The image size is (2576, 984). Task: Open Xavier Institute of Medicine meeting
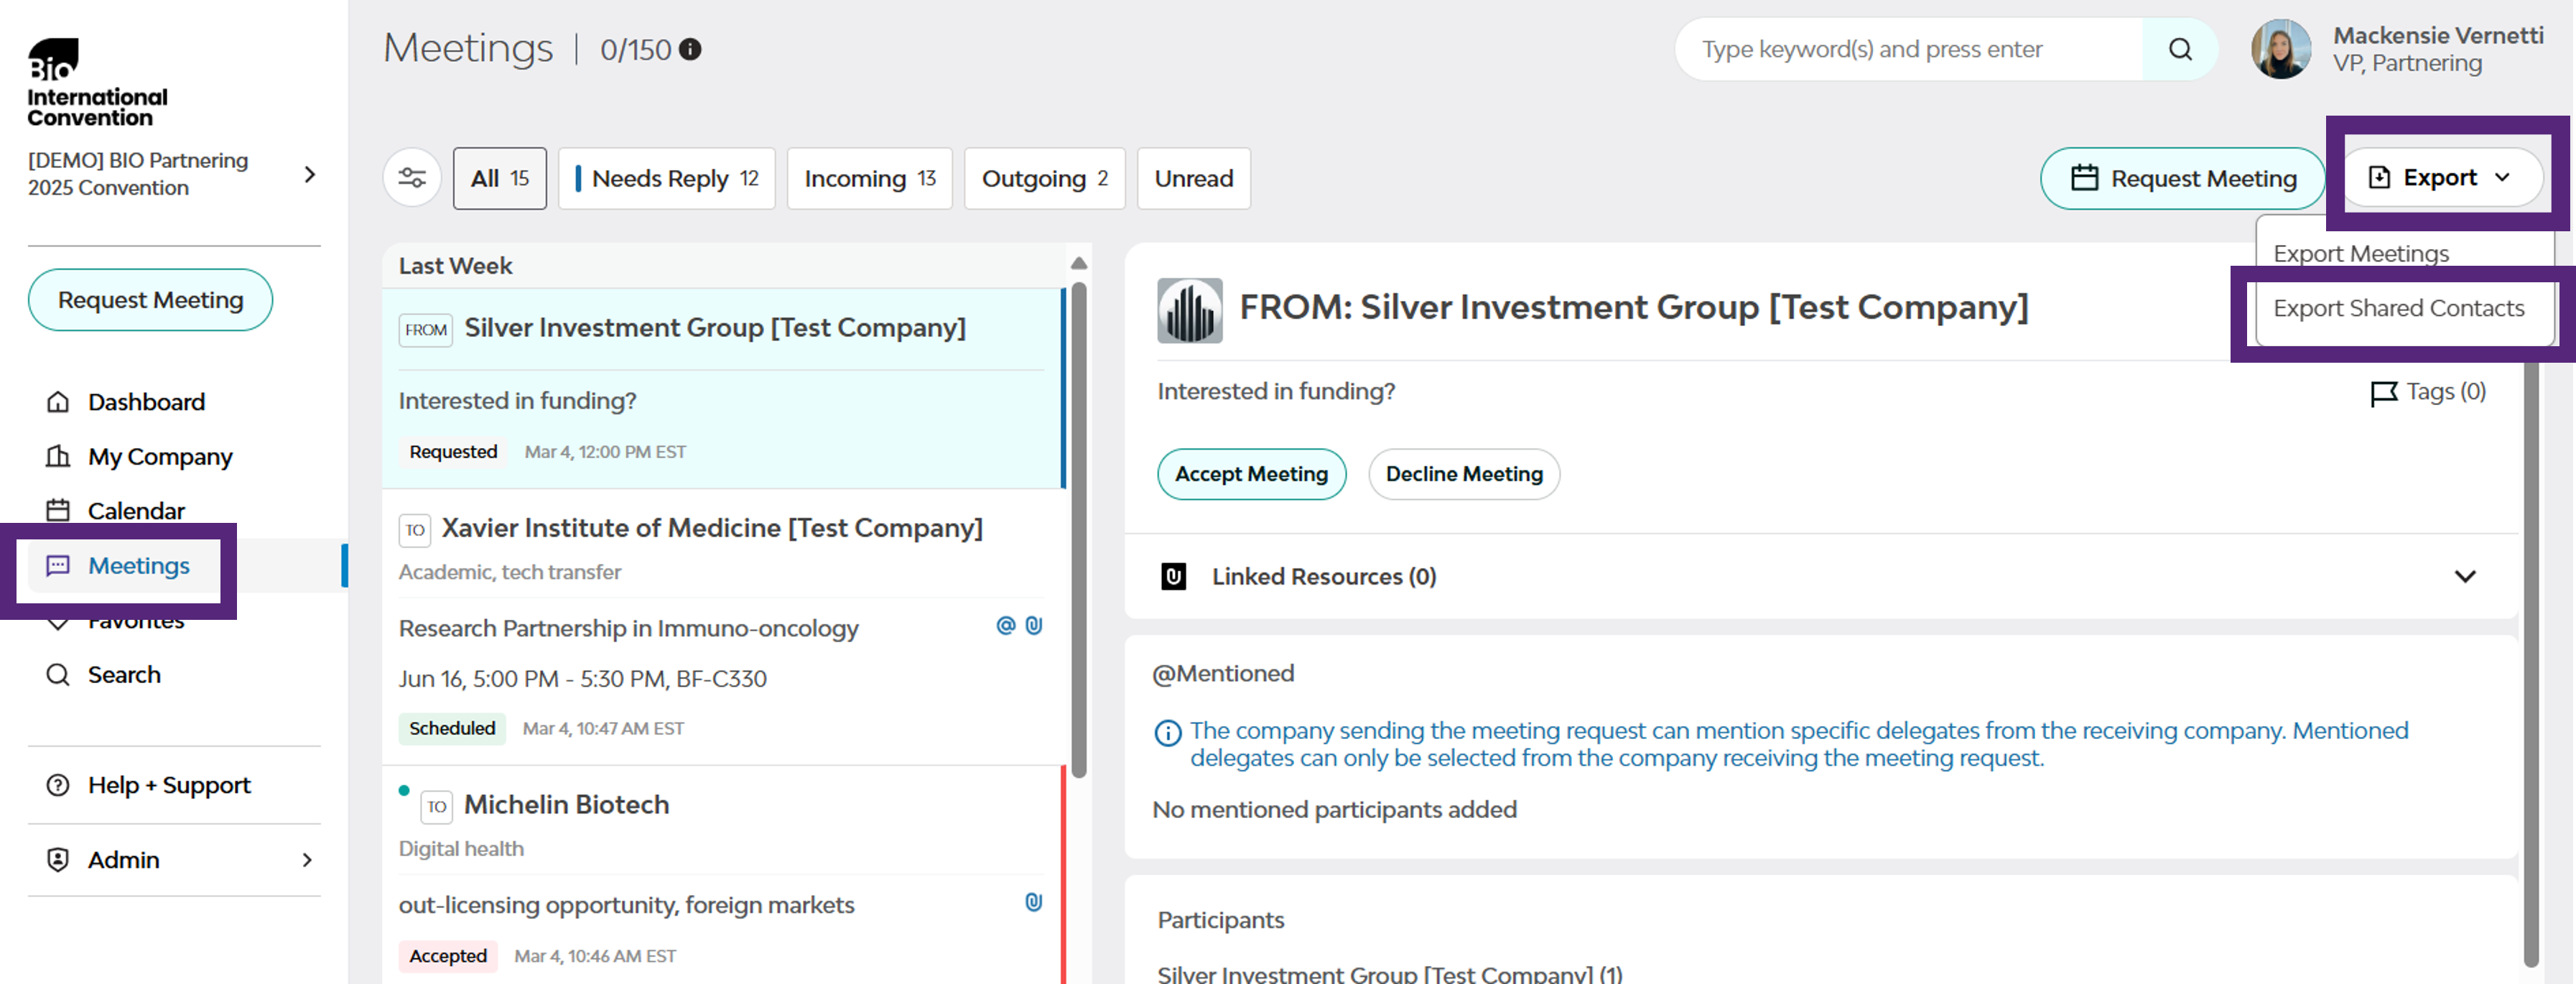coord(722,627)
